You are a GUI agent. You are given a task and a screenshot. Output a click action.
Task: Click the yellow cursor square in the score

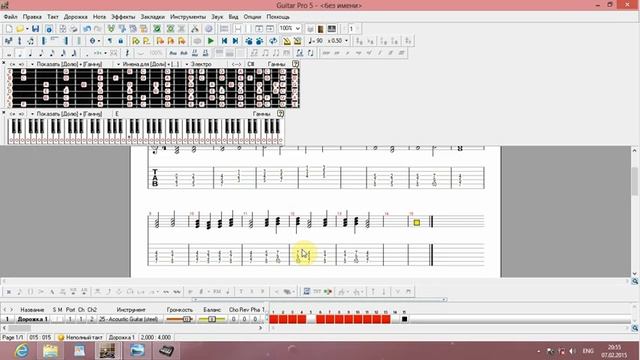click(x=417, y=223)
